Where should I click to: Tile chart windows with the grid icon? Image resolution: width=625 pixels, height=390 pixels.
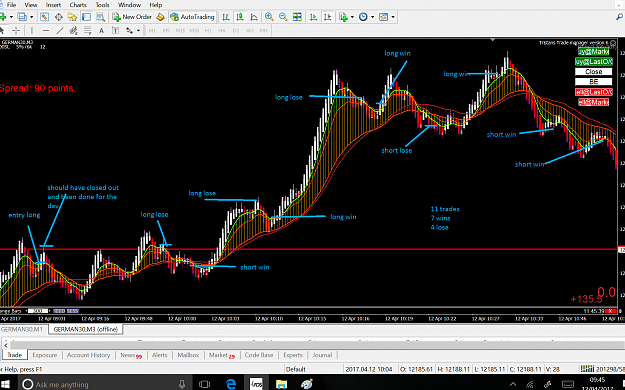[x=297, y=17]
